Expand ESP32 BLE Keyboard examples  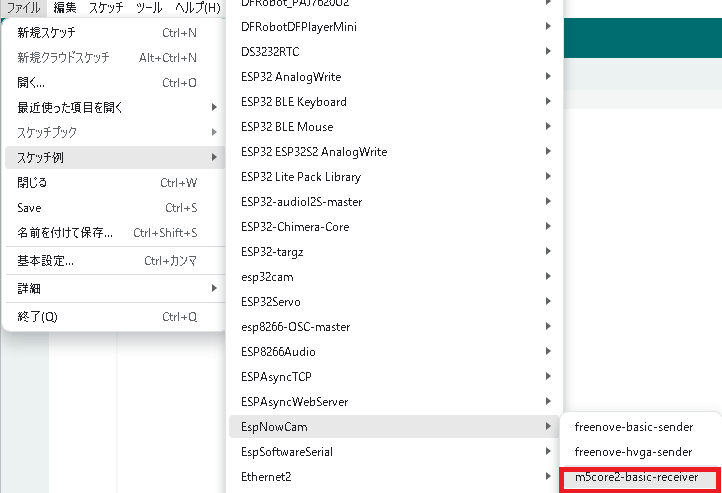tap(396, 102)
